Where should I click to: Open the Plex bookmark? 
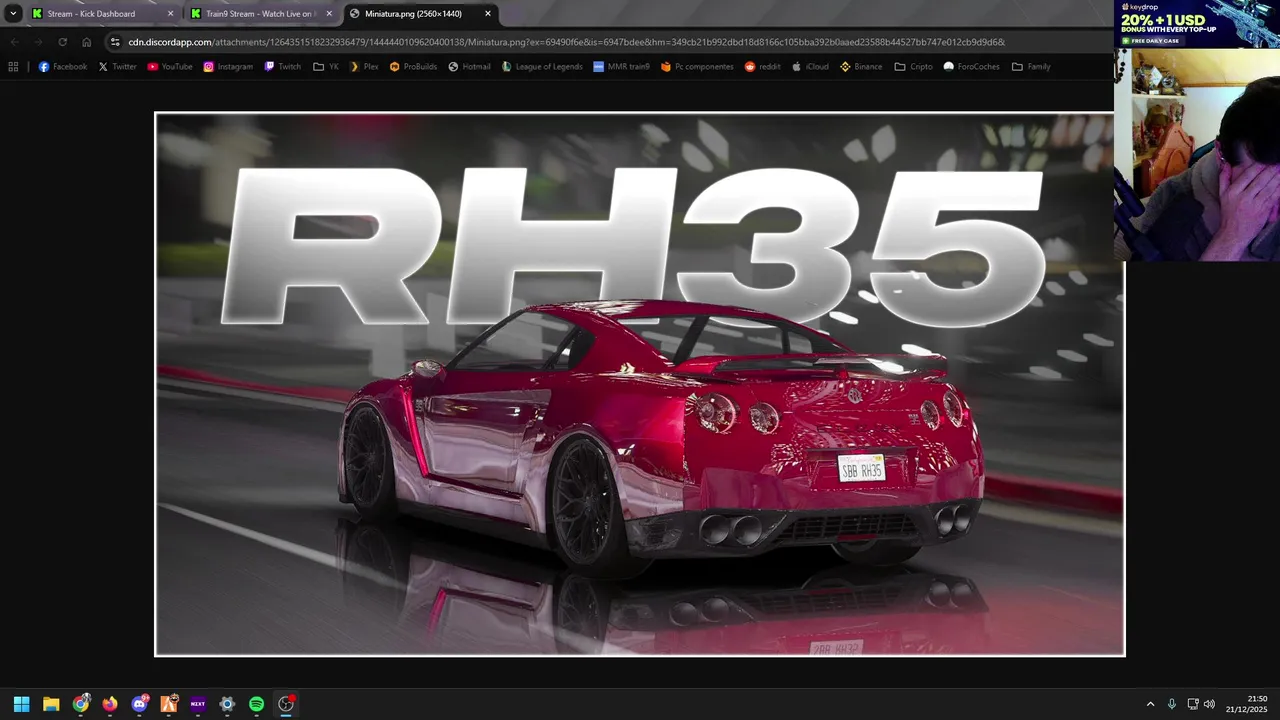tap(364, 67)
